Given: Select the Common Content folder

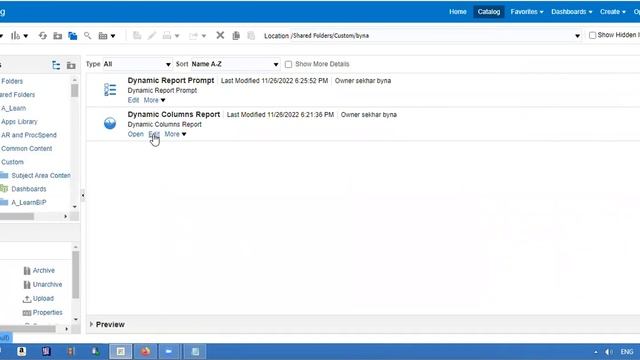Looking at the screenshot, I should click(x=27, y=149).
